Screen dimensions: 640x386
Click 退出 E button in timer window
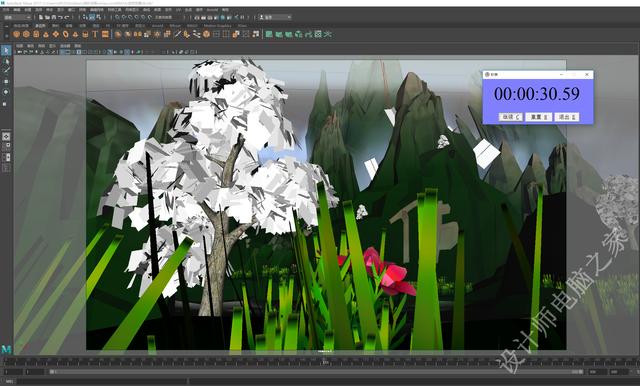tap(567, 117)
